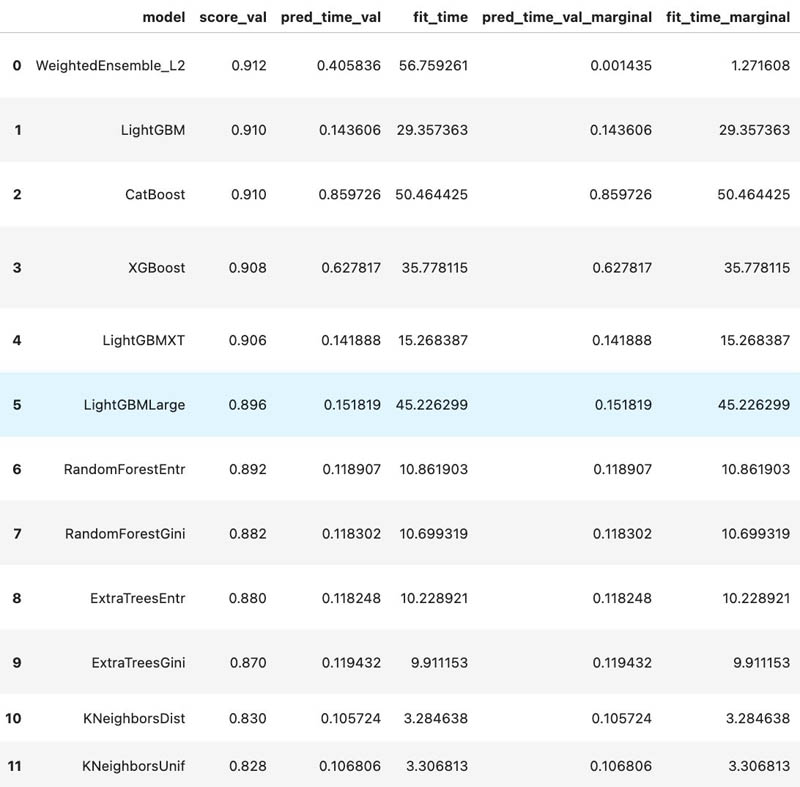Click the ExtraTreesEntr model name
Image resolution: width=800 pixels, height=787 pixels.
(138, 598)
